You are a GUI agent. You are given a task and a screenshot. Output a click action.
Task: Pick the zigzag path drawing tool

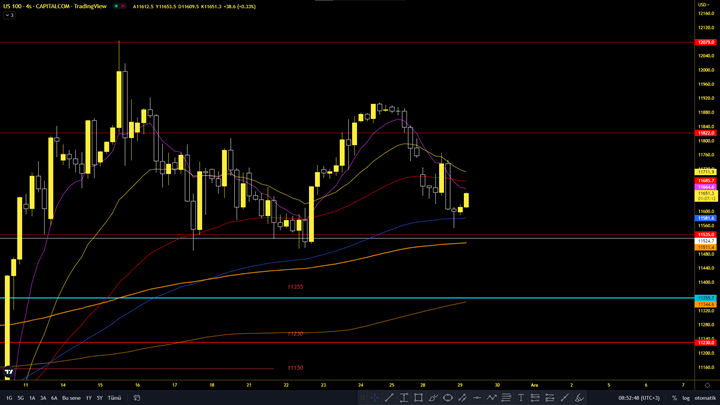(491, 398)
